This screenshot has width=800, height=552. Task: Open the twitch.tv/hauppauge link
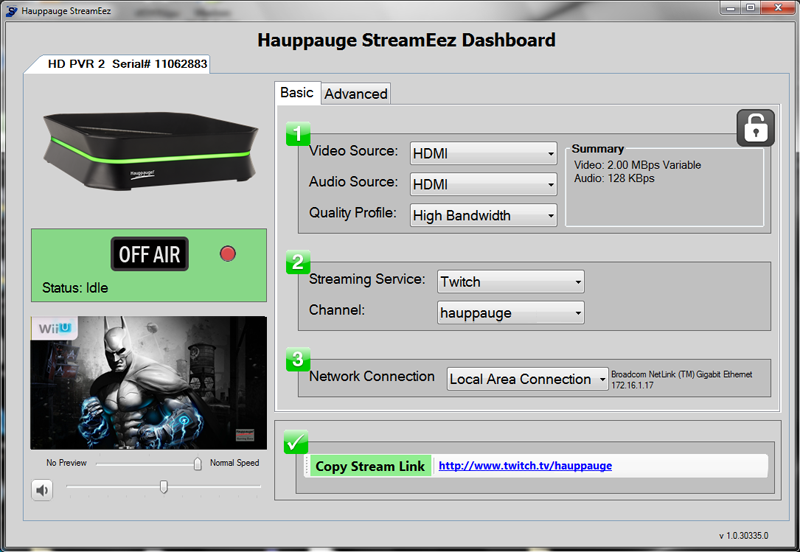[x=525, y=466]
